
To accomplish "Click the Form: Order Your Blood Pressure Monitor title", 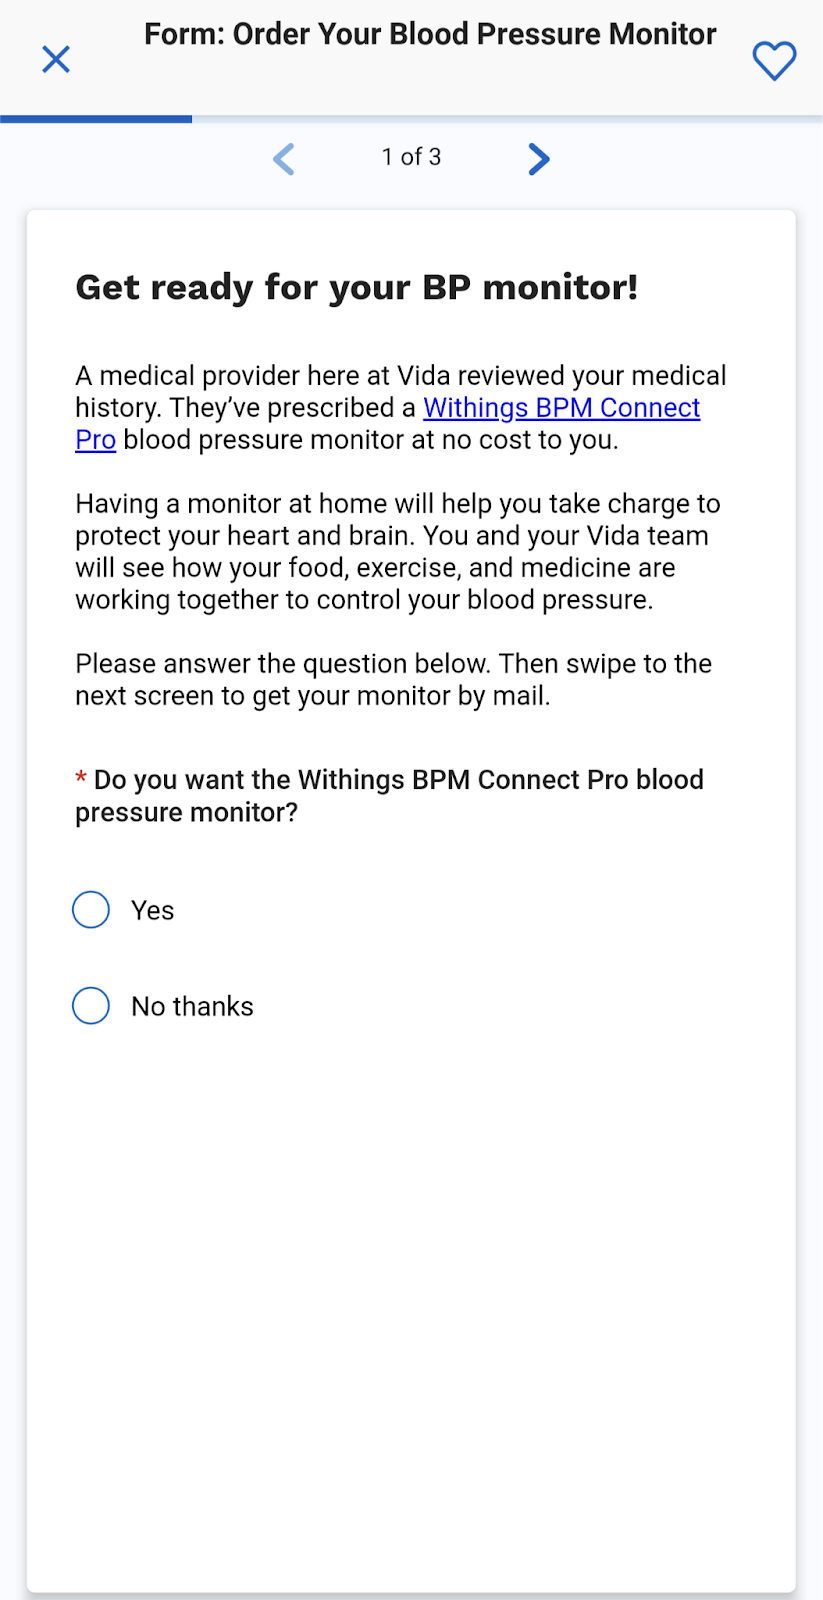I will (430, 35).
